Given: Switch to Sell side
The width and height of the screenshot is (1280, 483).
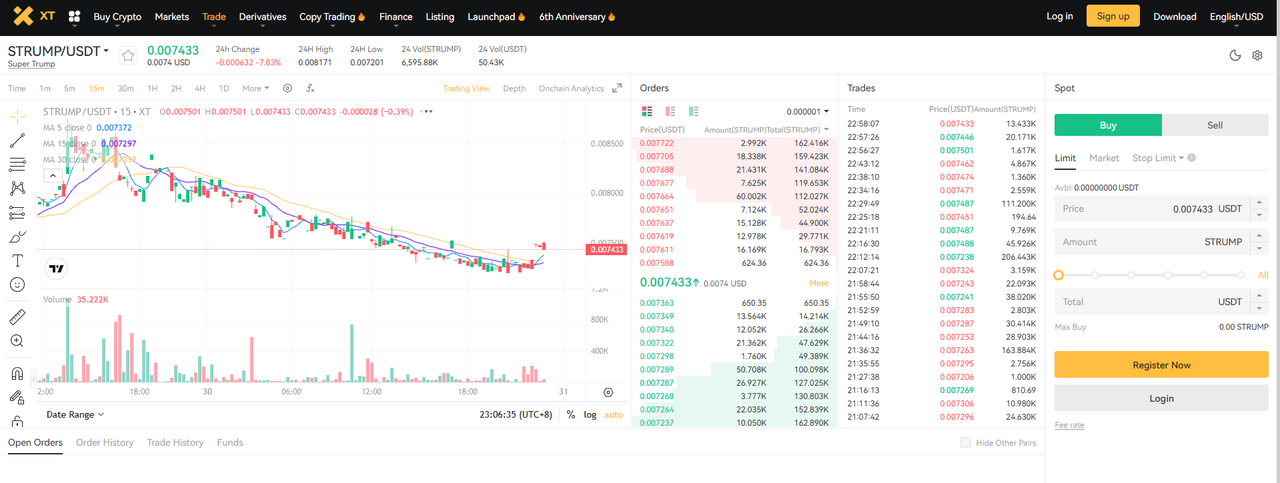Looking at the screenshot, I should pos(1215,125).
